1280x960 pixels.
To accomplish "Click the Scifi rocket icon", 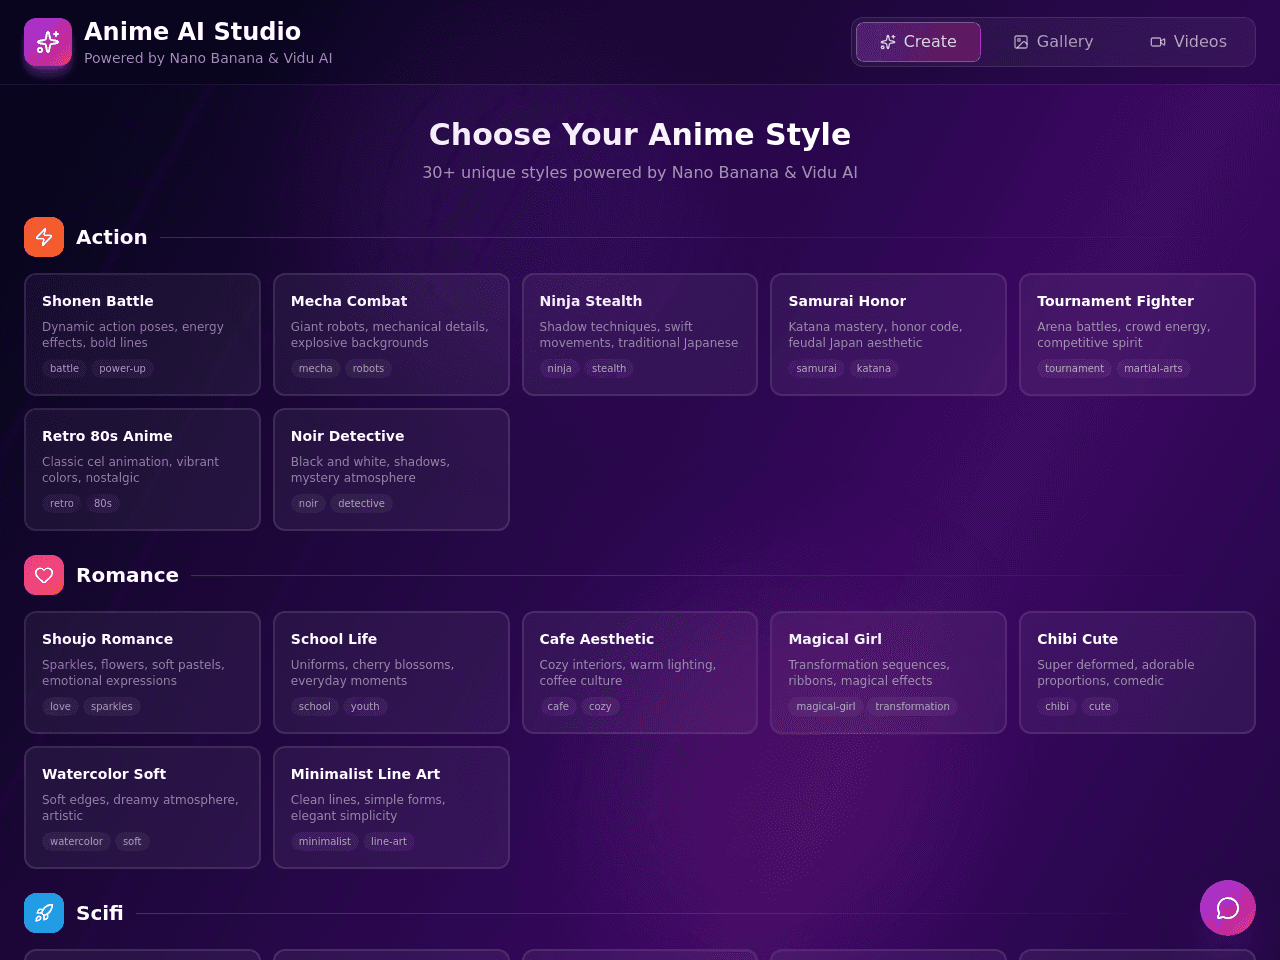I will 44,913.
